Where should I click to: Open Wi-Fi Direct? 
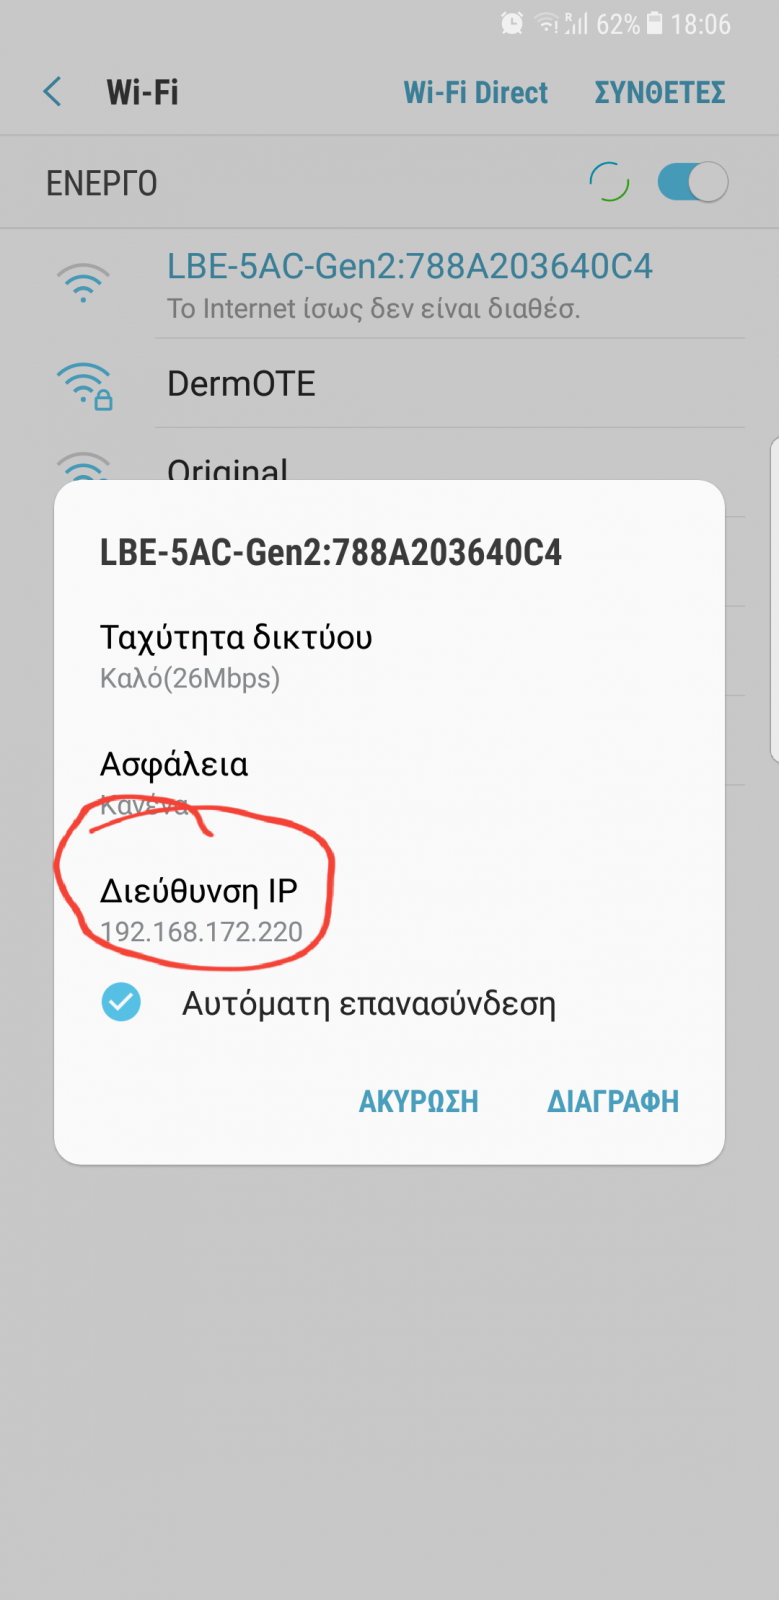(x=476, y=93)
